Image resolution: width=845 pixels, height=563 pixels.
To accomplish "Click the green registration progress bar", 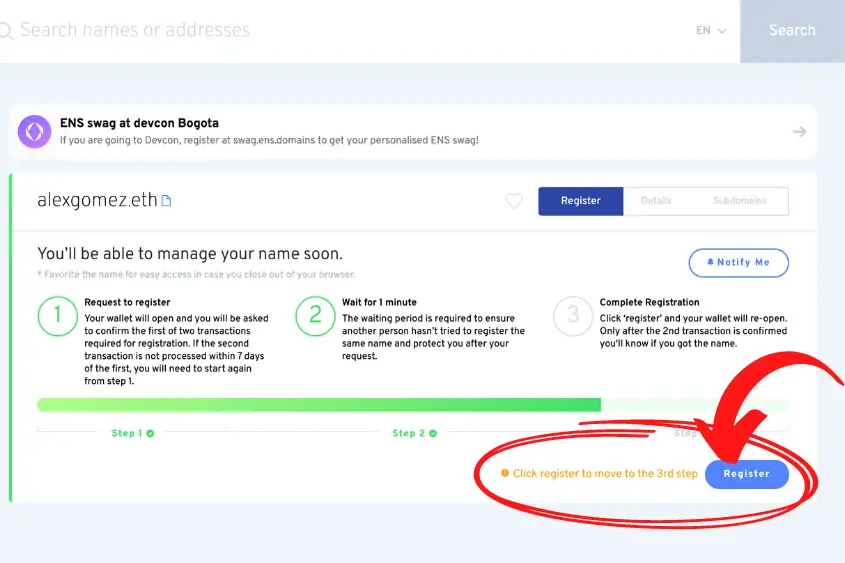I will (413, 405).
